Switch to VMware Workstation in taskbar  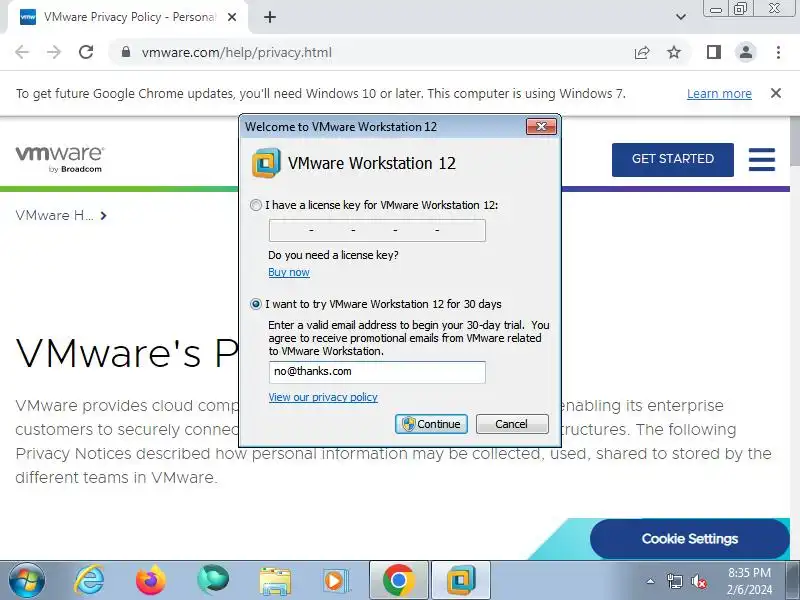461,581
